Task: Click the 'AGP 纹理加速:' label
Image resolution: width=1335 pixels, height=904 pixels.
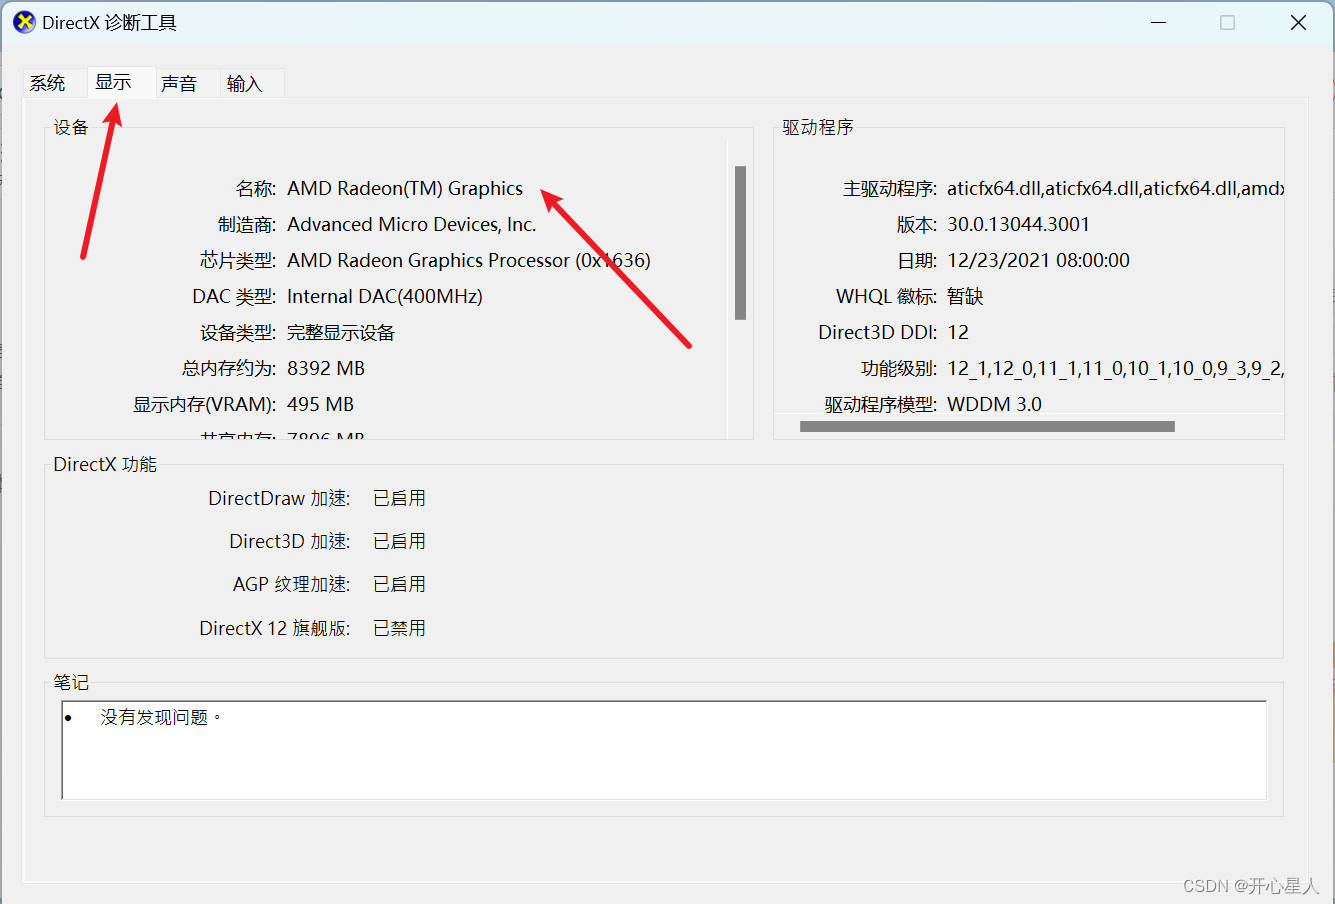Action: click(292, 585)
